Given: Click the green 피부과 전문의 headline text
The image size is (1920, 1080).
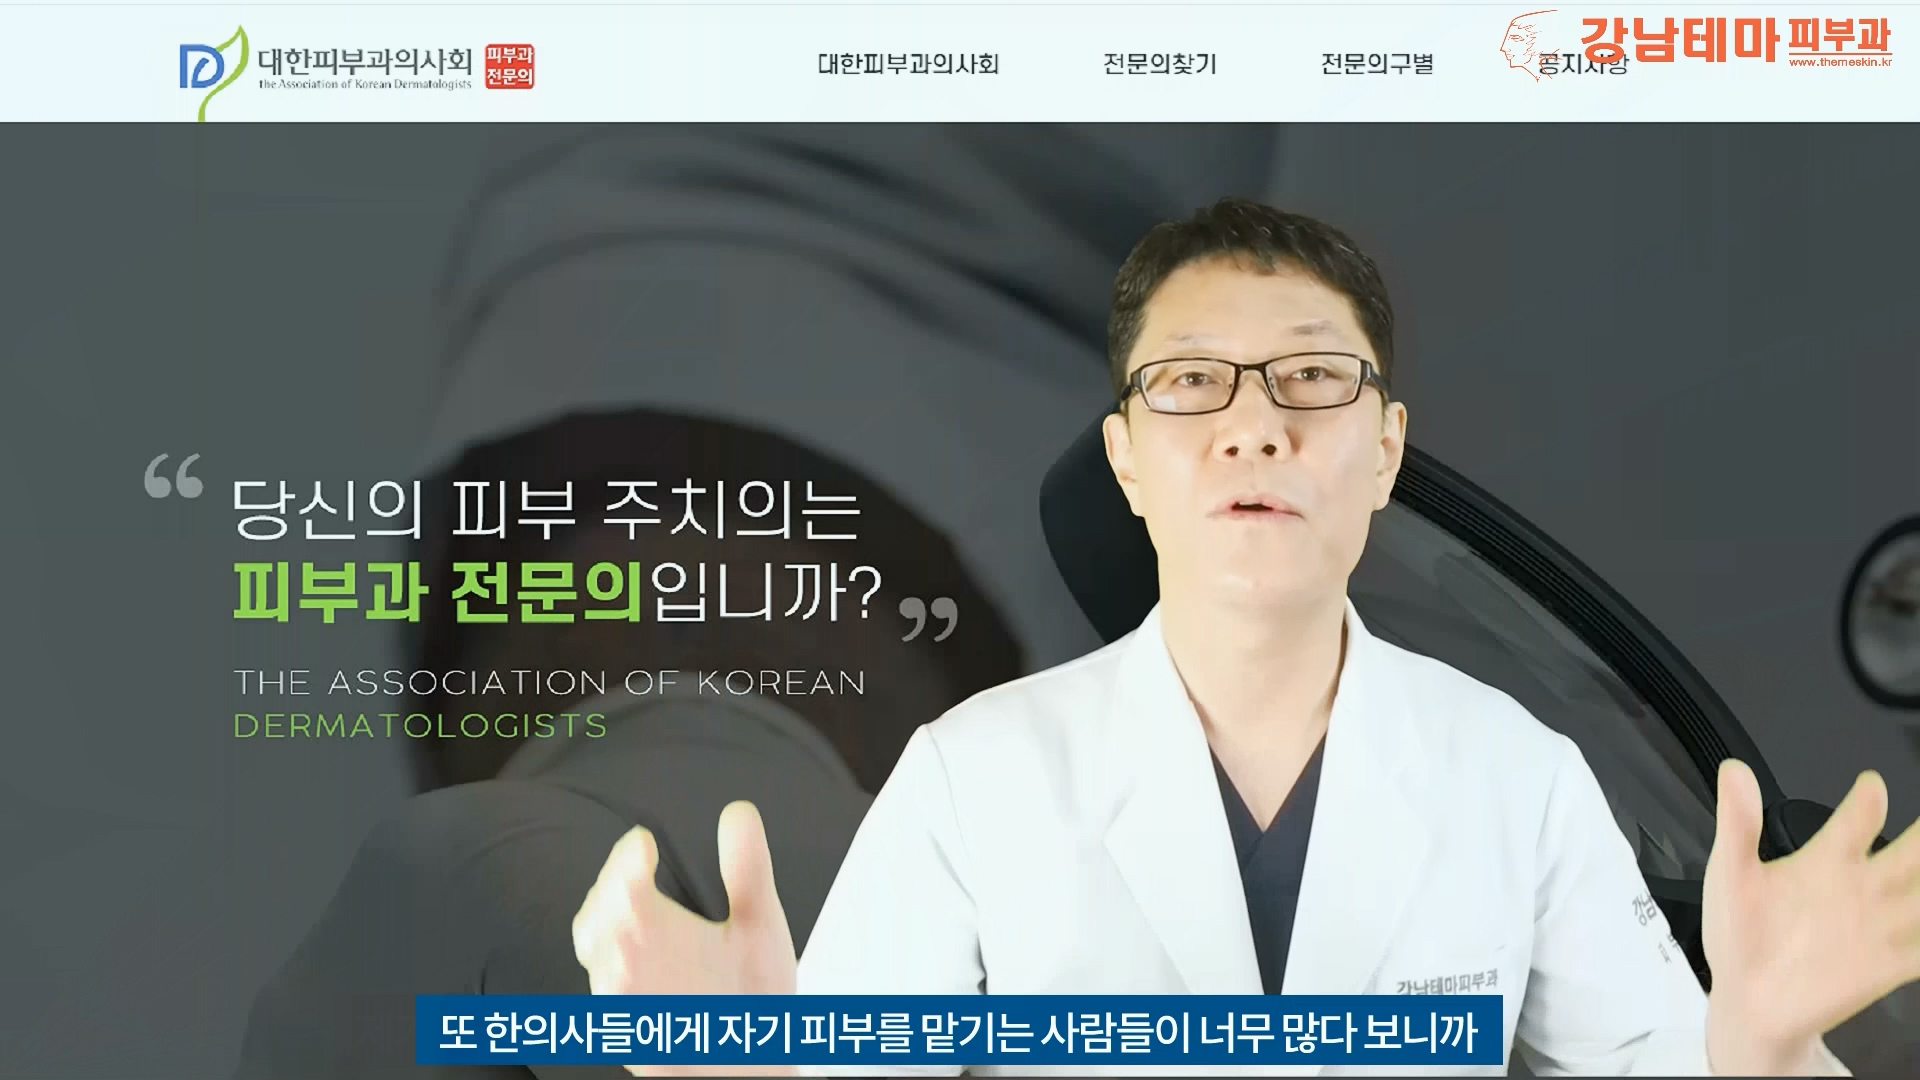Looking at the screenshot, I should [x=438, y=592].
